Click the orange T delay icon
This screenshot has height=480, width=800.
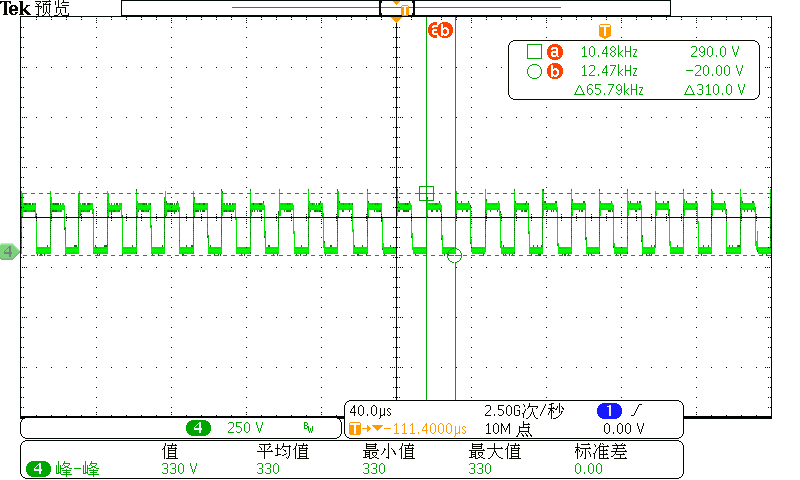(x=355, y=429)
